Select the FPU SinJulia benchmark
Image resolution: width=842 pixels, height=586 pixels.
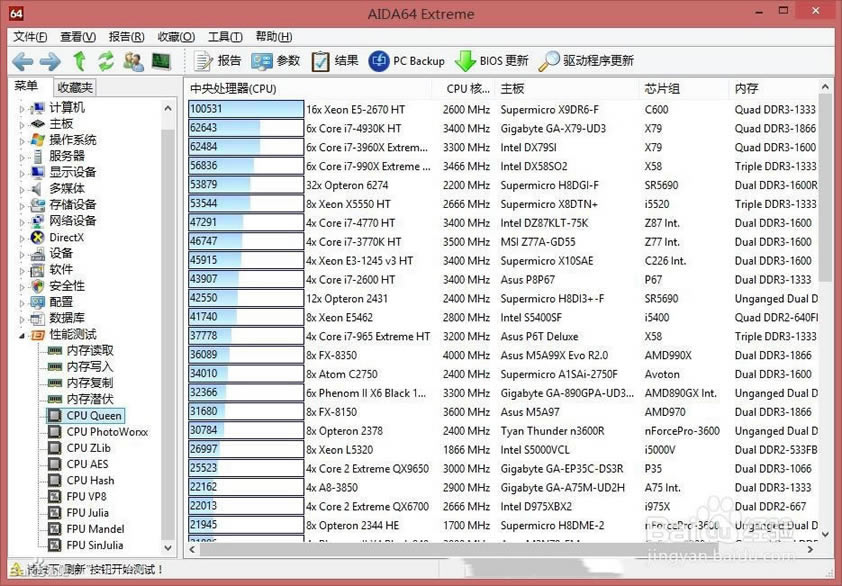tap(95, 545)
